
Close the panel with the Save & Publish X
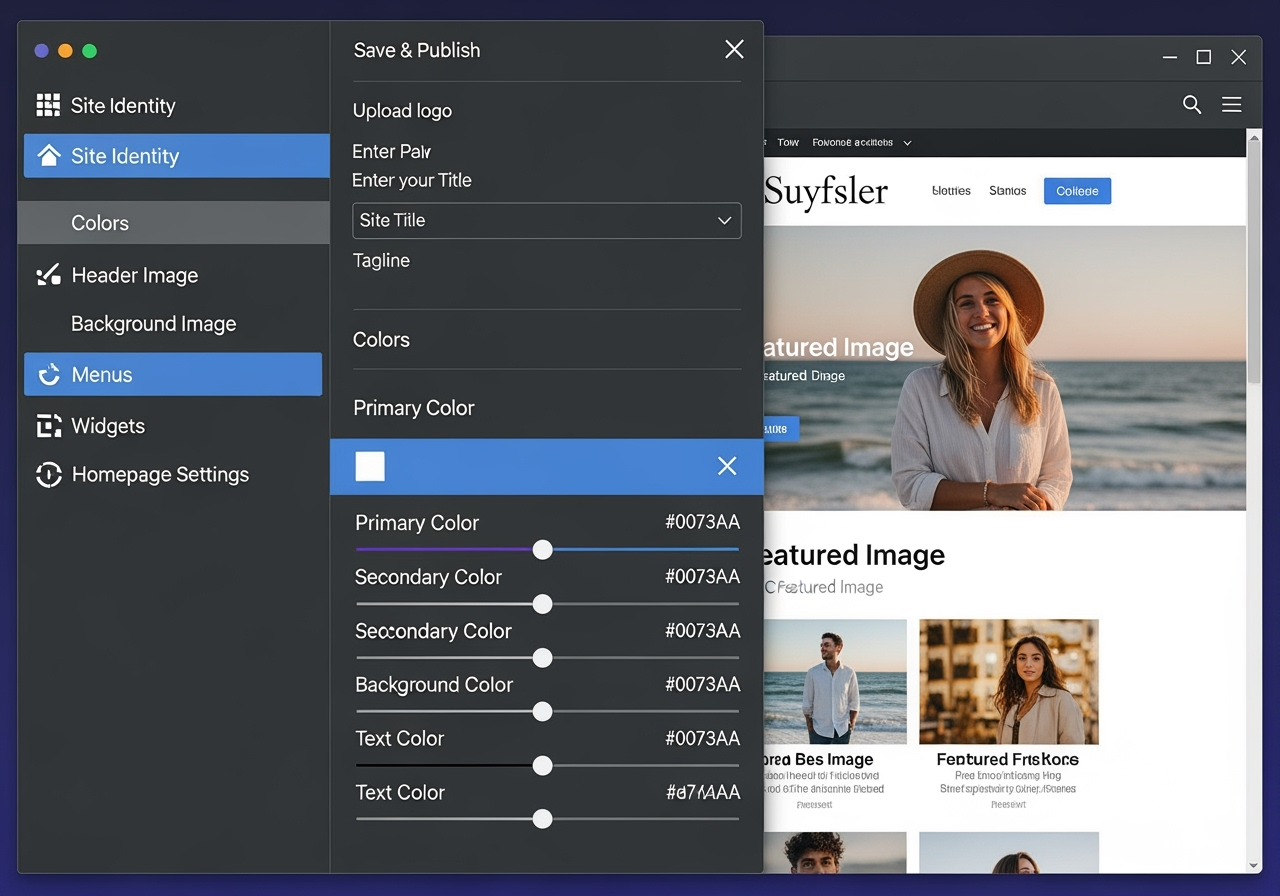click(x=734, y=49)
